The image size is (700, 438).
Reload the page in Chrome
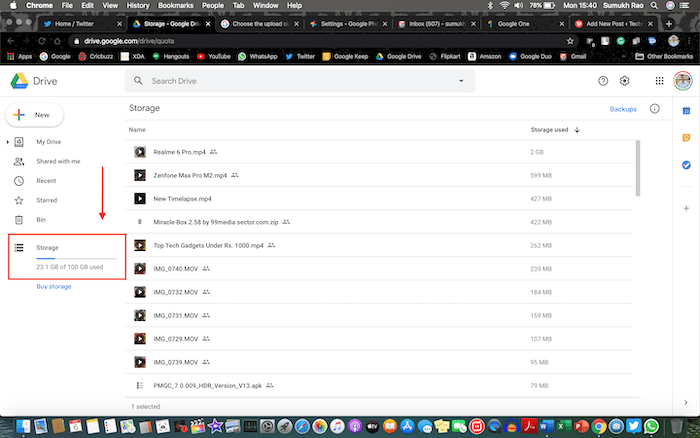(x=42, y=41)
